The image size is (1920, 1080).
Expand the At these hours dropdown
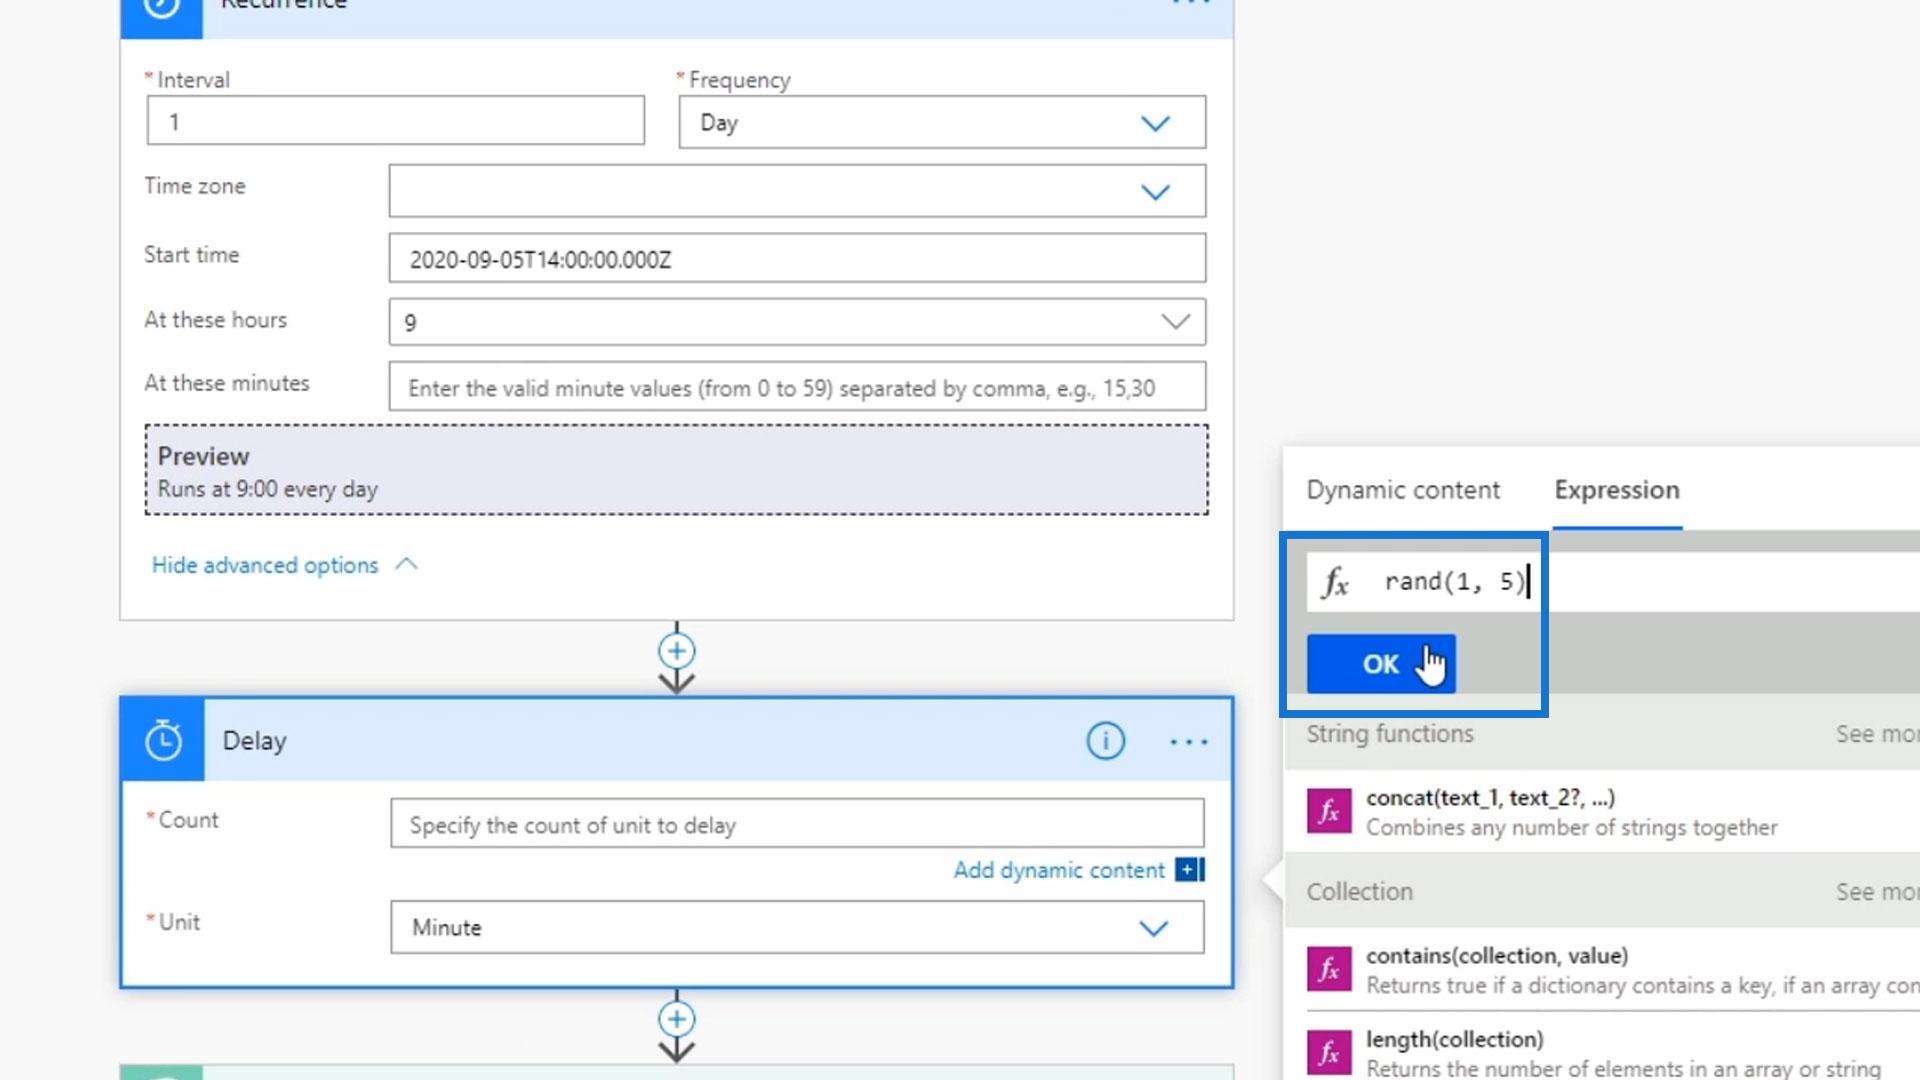tap(1175, 322)
